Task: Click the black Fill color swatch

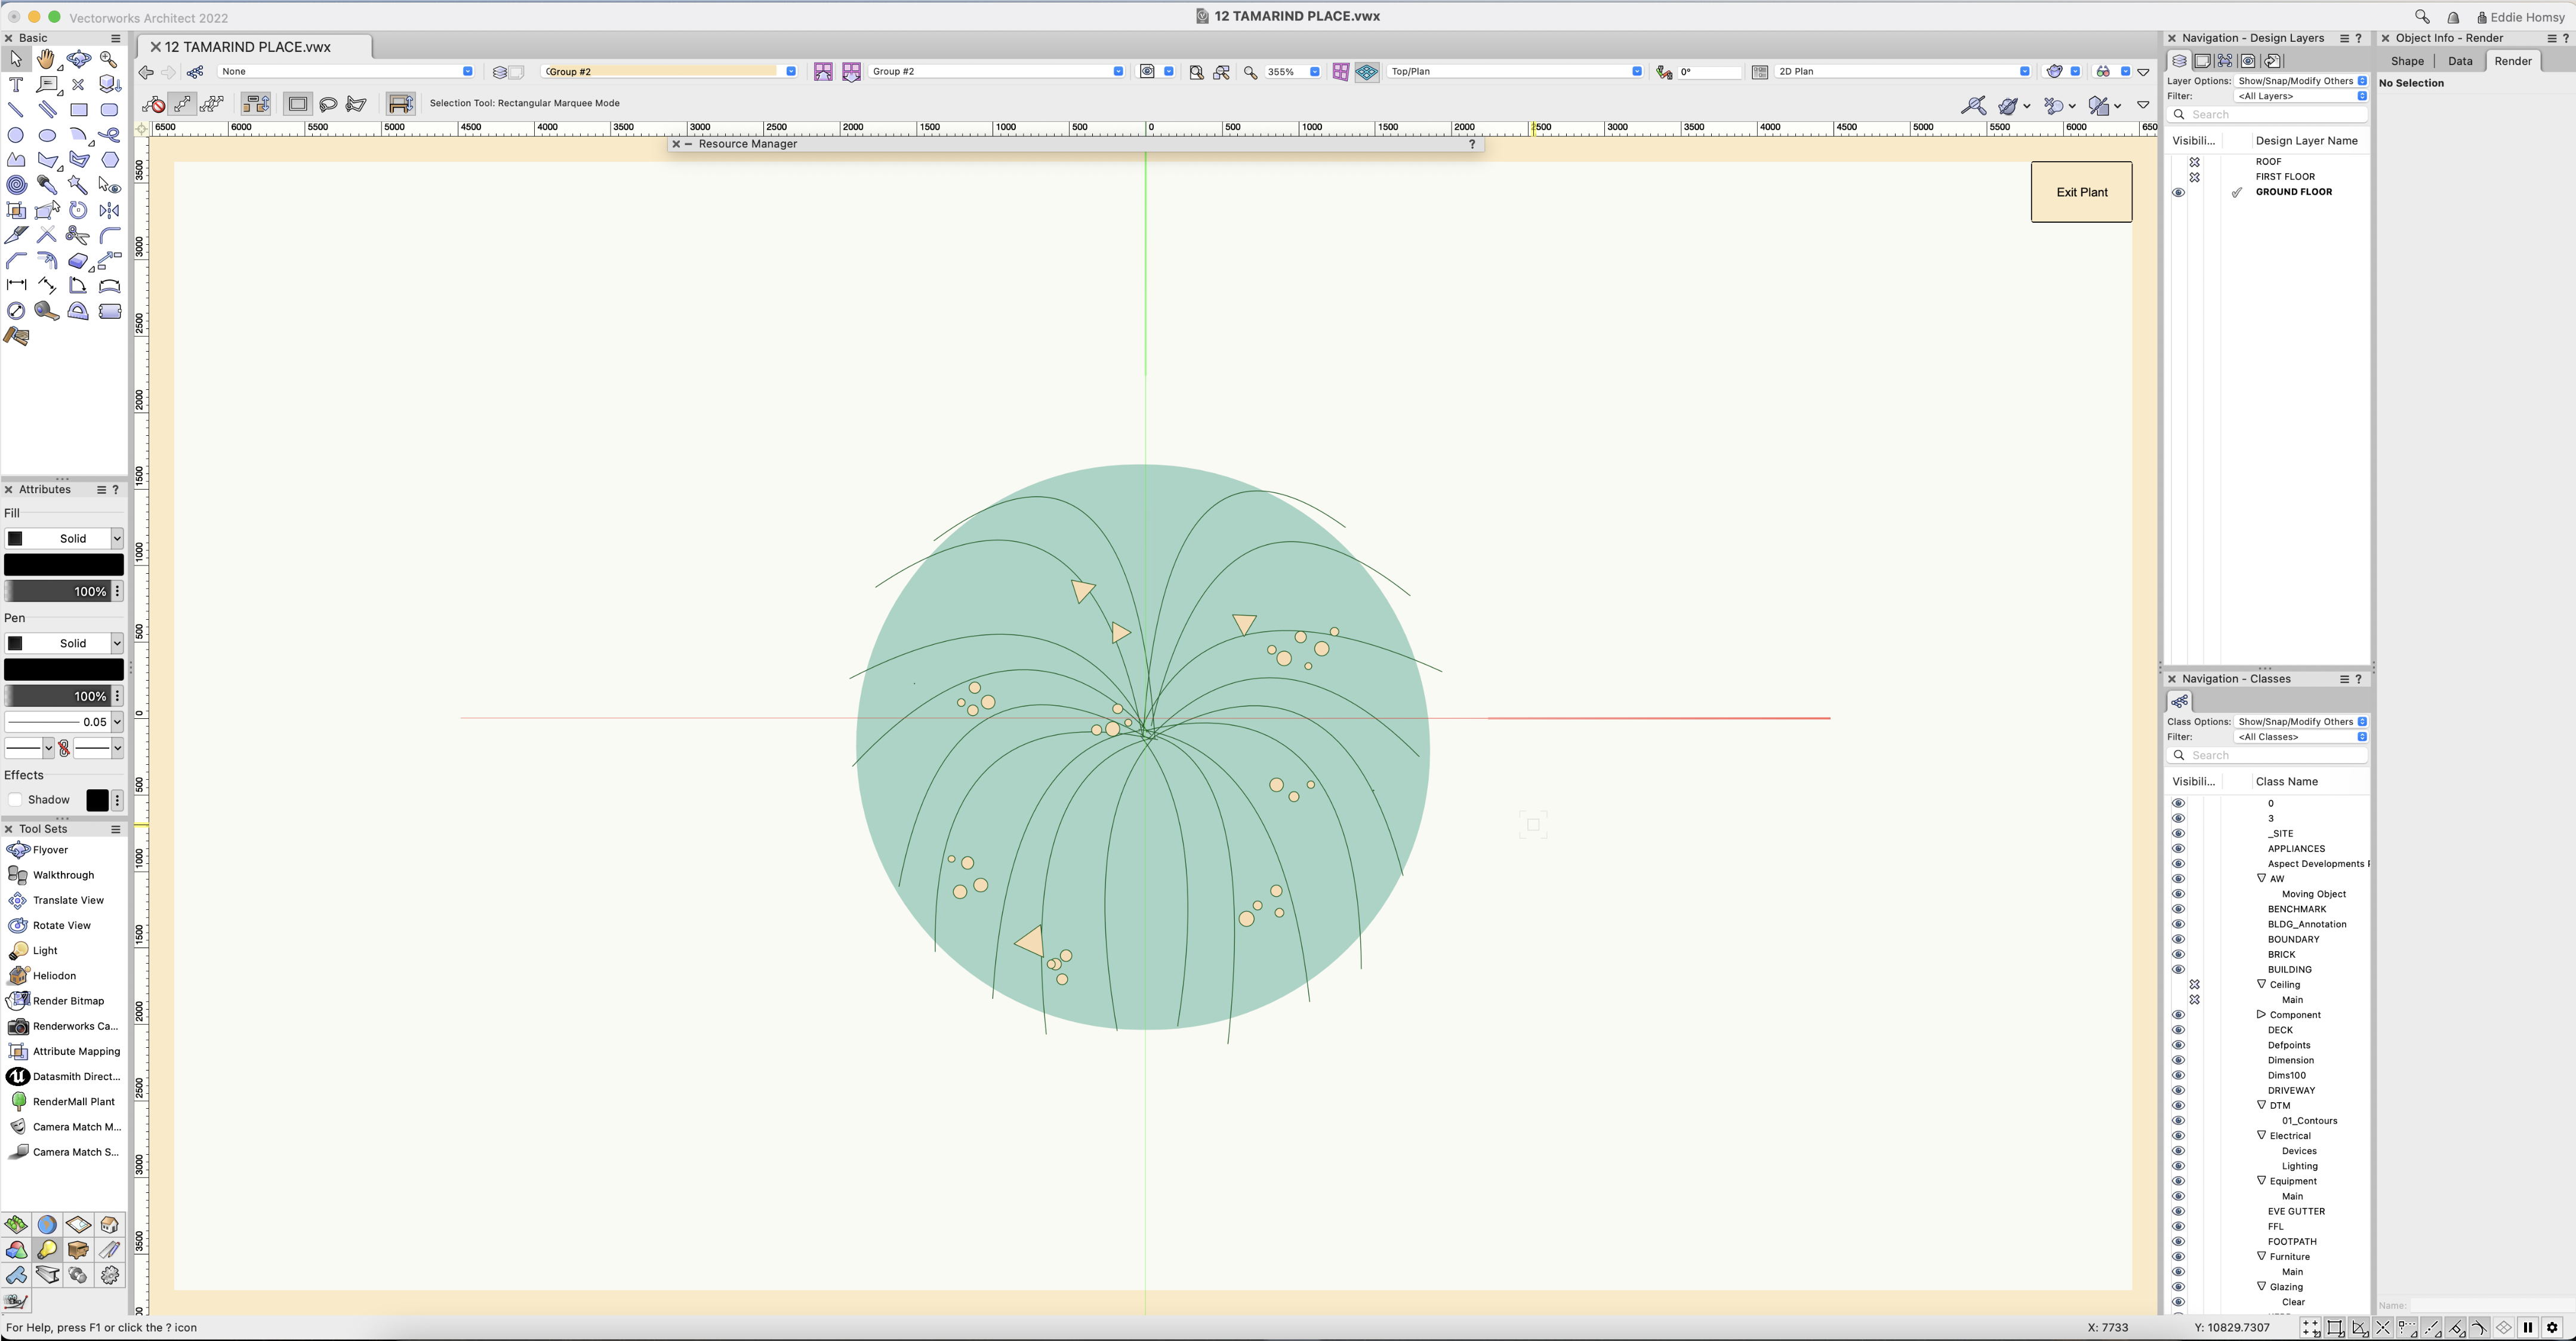Action: 63,564
